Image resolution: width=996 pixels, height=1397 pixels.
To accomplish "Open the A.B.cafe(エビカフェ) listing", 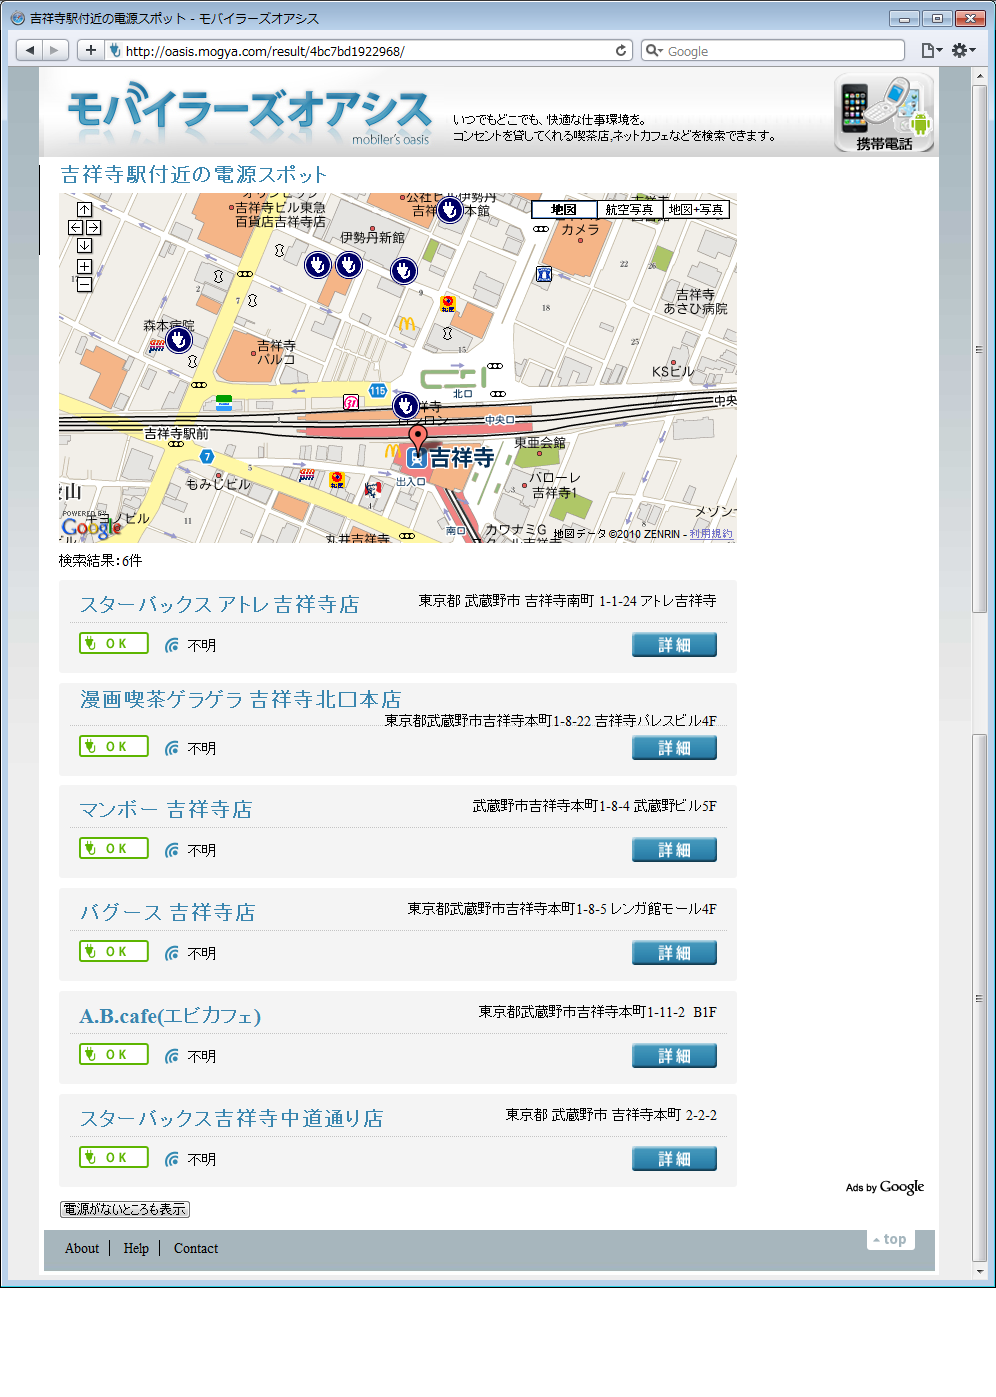I will click(x=170, y=1016).
